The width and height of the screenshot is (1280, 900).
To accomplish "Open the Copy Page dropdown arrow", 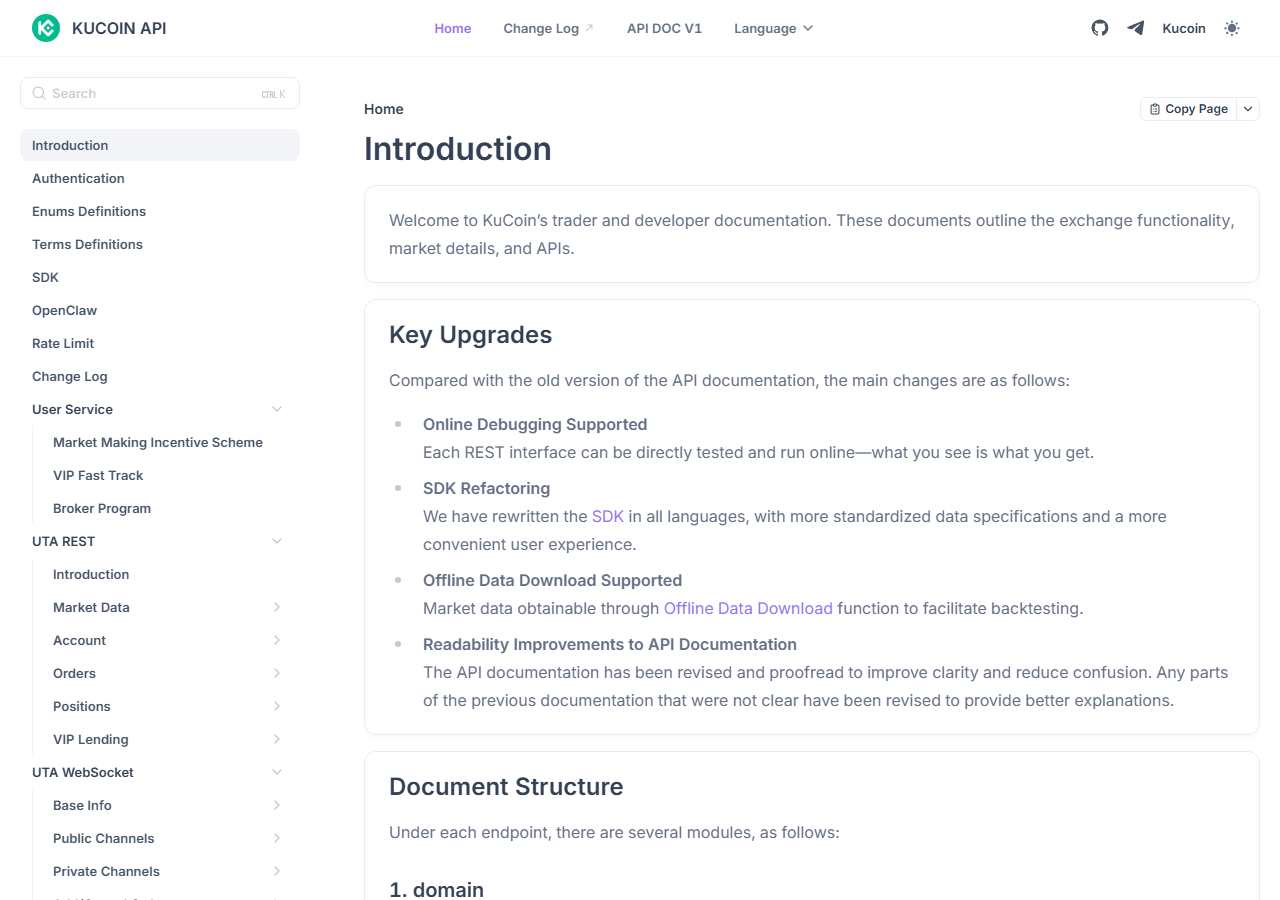I will [x=1248, y=109].
